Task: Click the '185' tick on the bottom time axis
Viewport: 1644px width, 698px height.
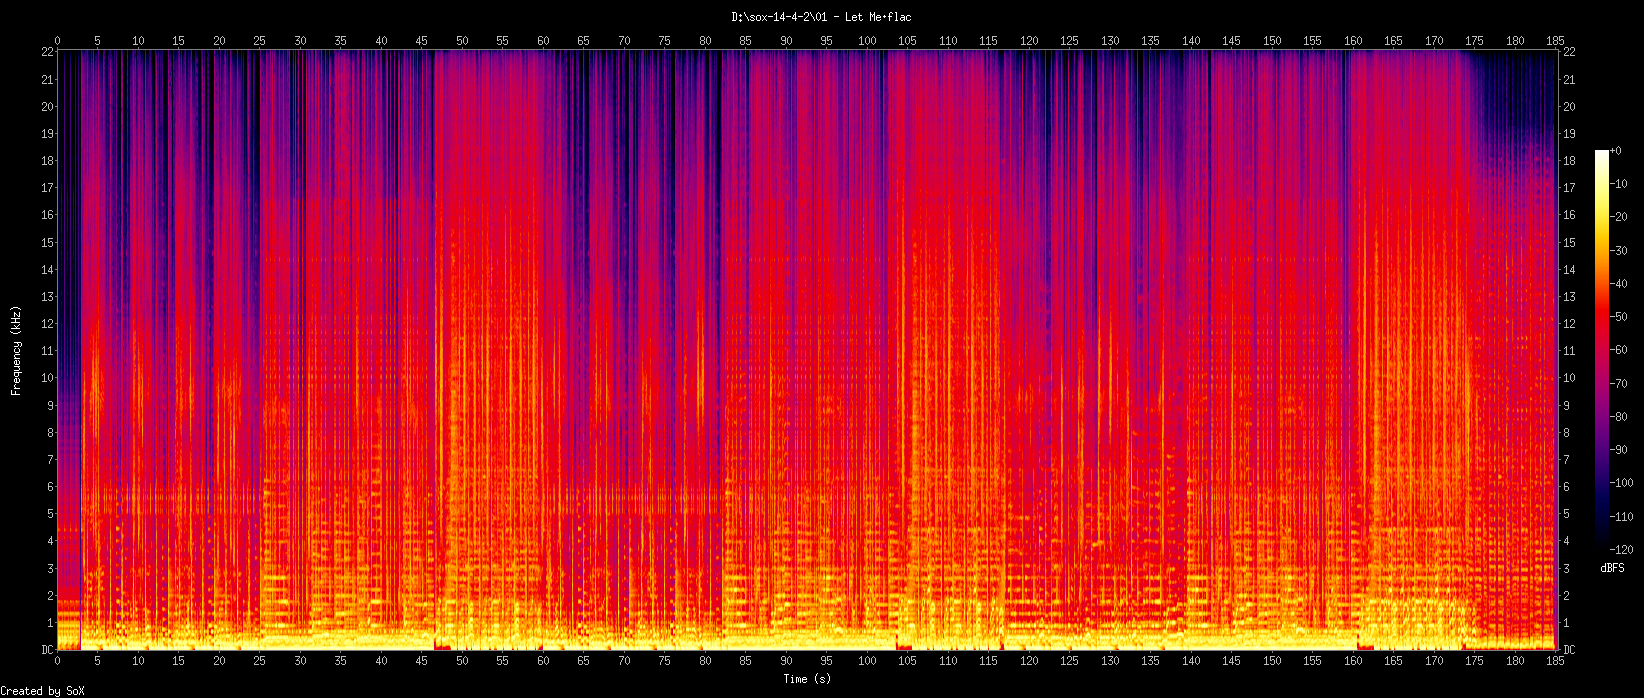Action: (1556, 661)
